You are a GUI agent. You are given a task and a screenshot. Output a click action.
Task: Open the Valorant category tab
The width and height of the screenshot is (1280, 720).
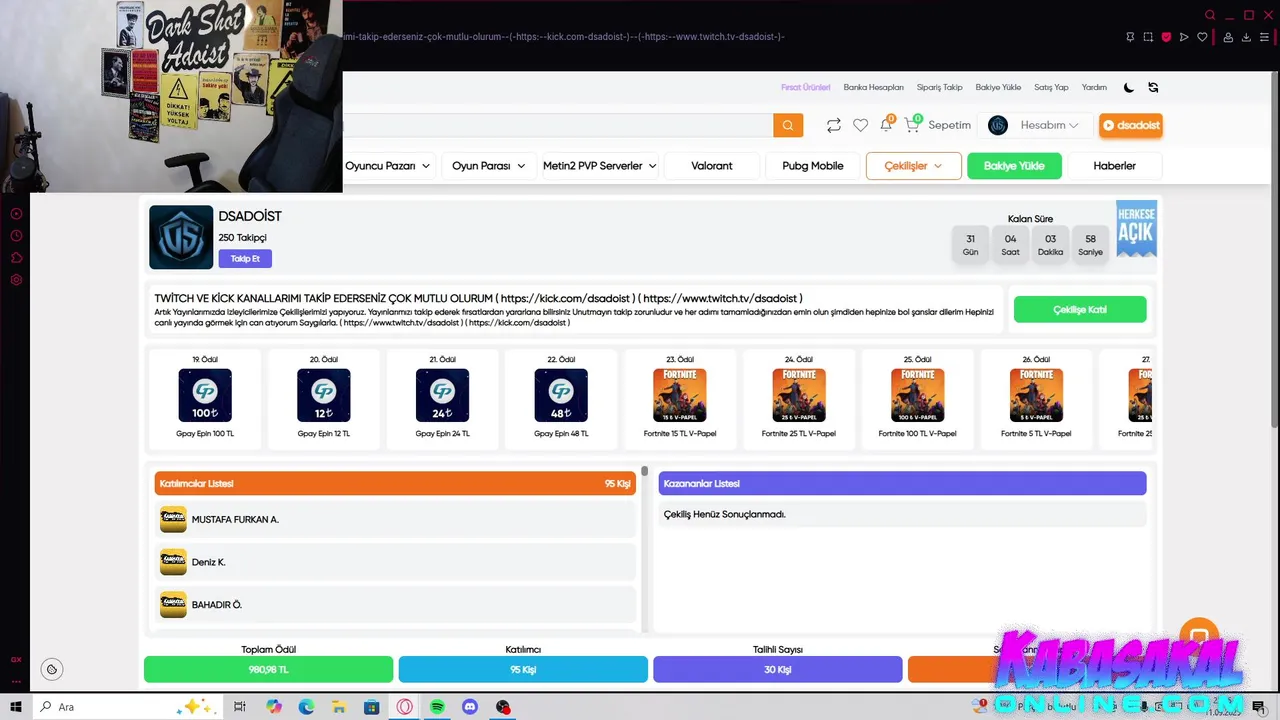(712, 166)
